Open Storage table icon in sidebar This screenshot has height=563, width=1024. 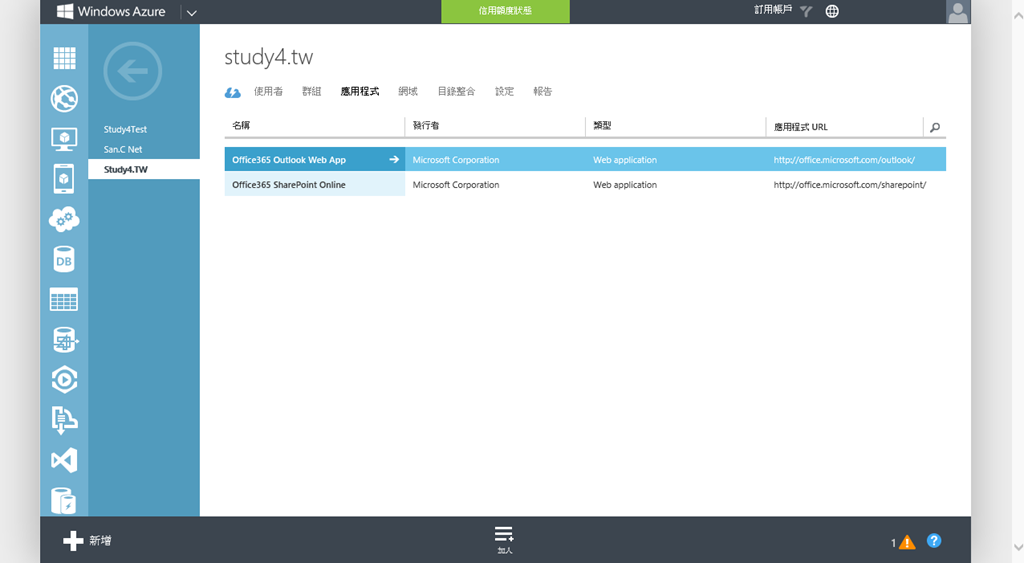point(64,300)
